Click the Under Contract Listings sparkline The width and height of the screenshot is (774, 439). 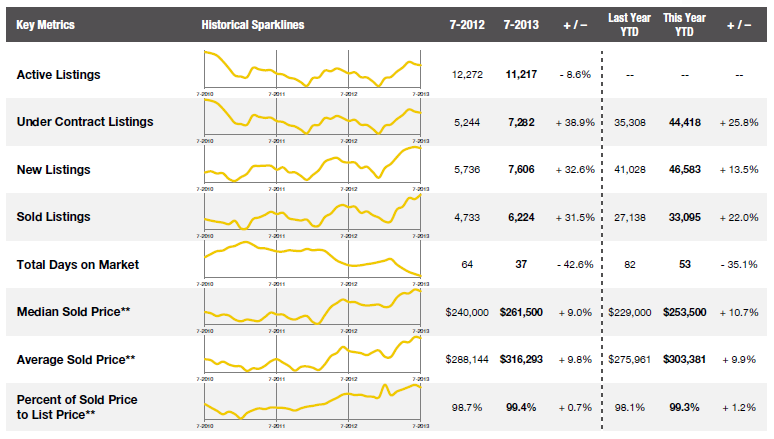tap(313, 120)
